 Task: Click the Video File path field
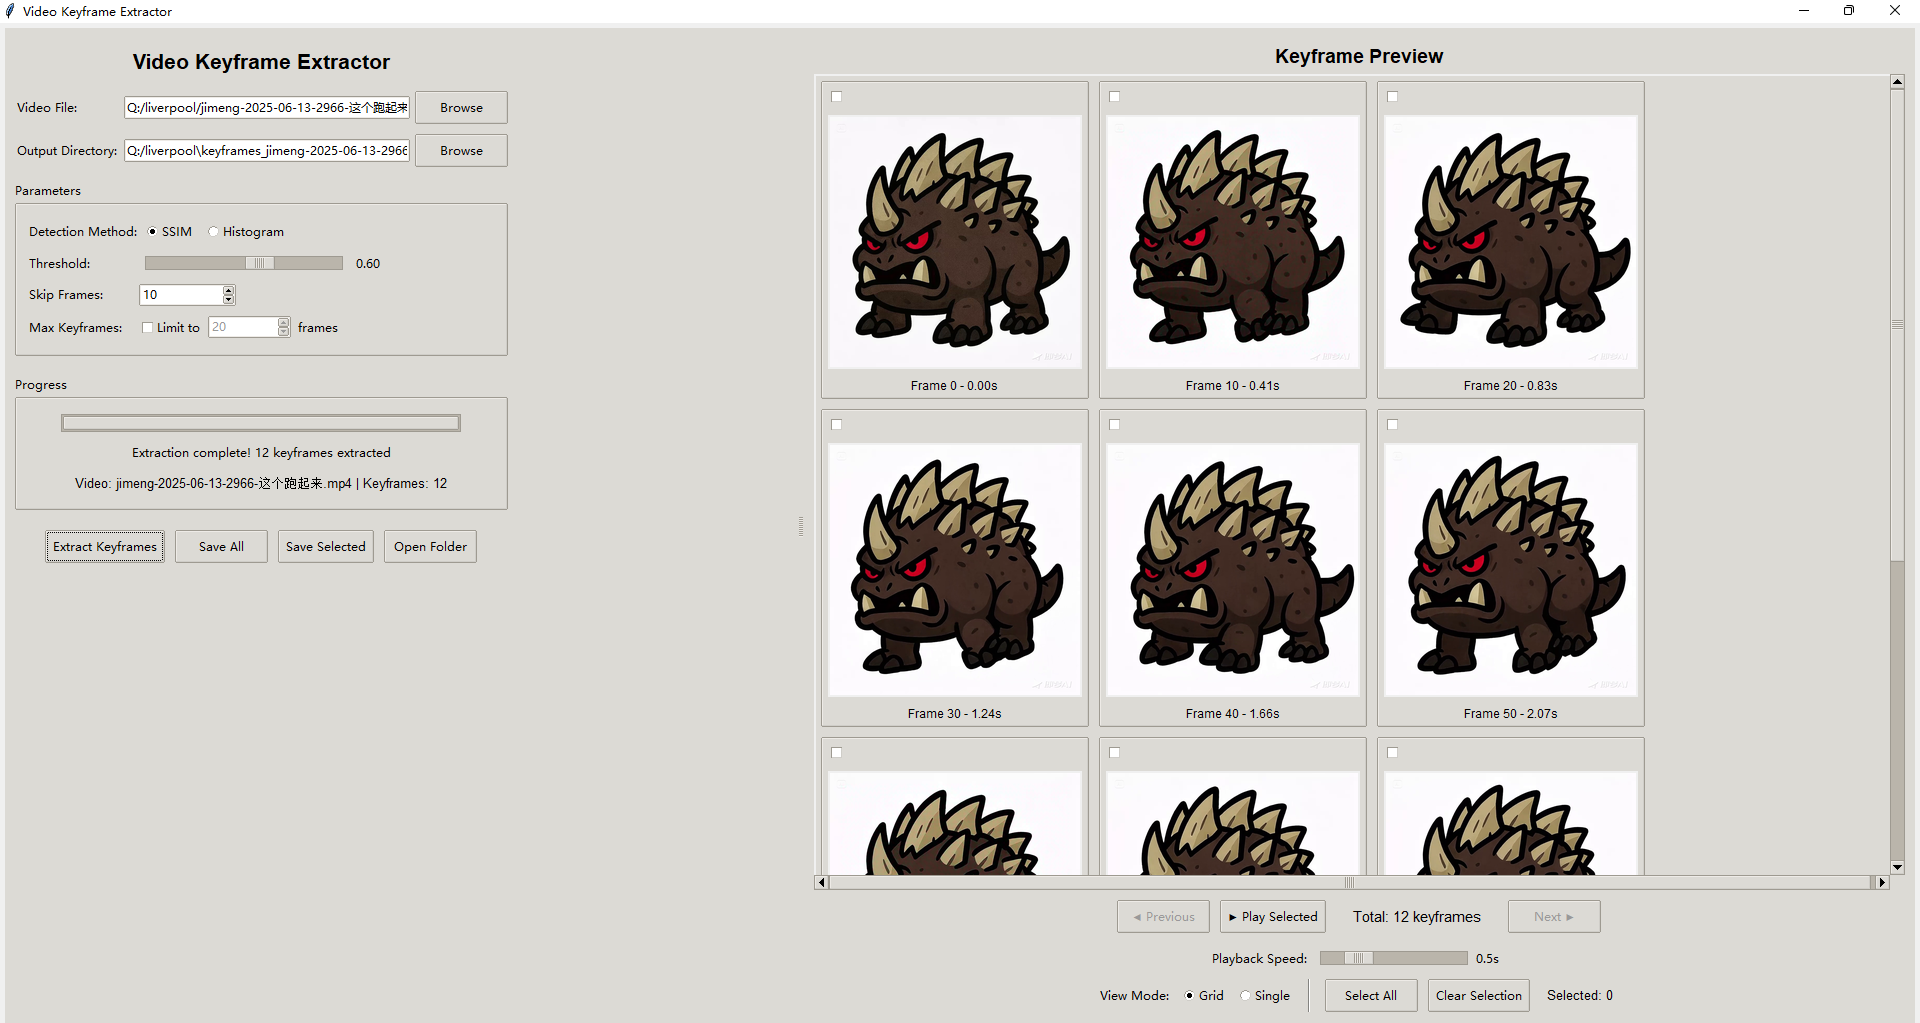[x=267, y=108]
